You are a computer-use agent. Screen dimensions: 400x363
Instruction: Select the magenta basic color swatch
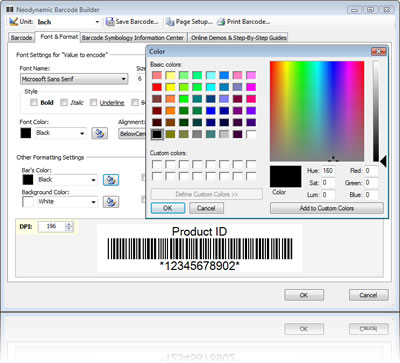(251, 87)
